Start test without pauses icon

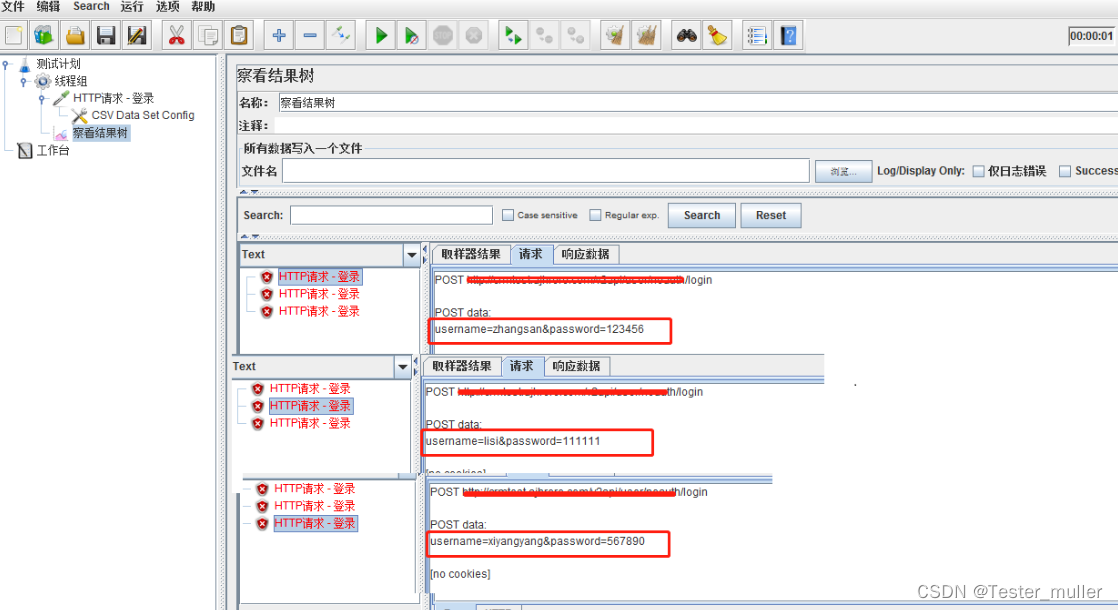[x=411, y=35]
